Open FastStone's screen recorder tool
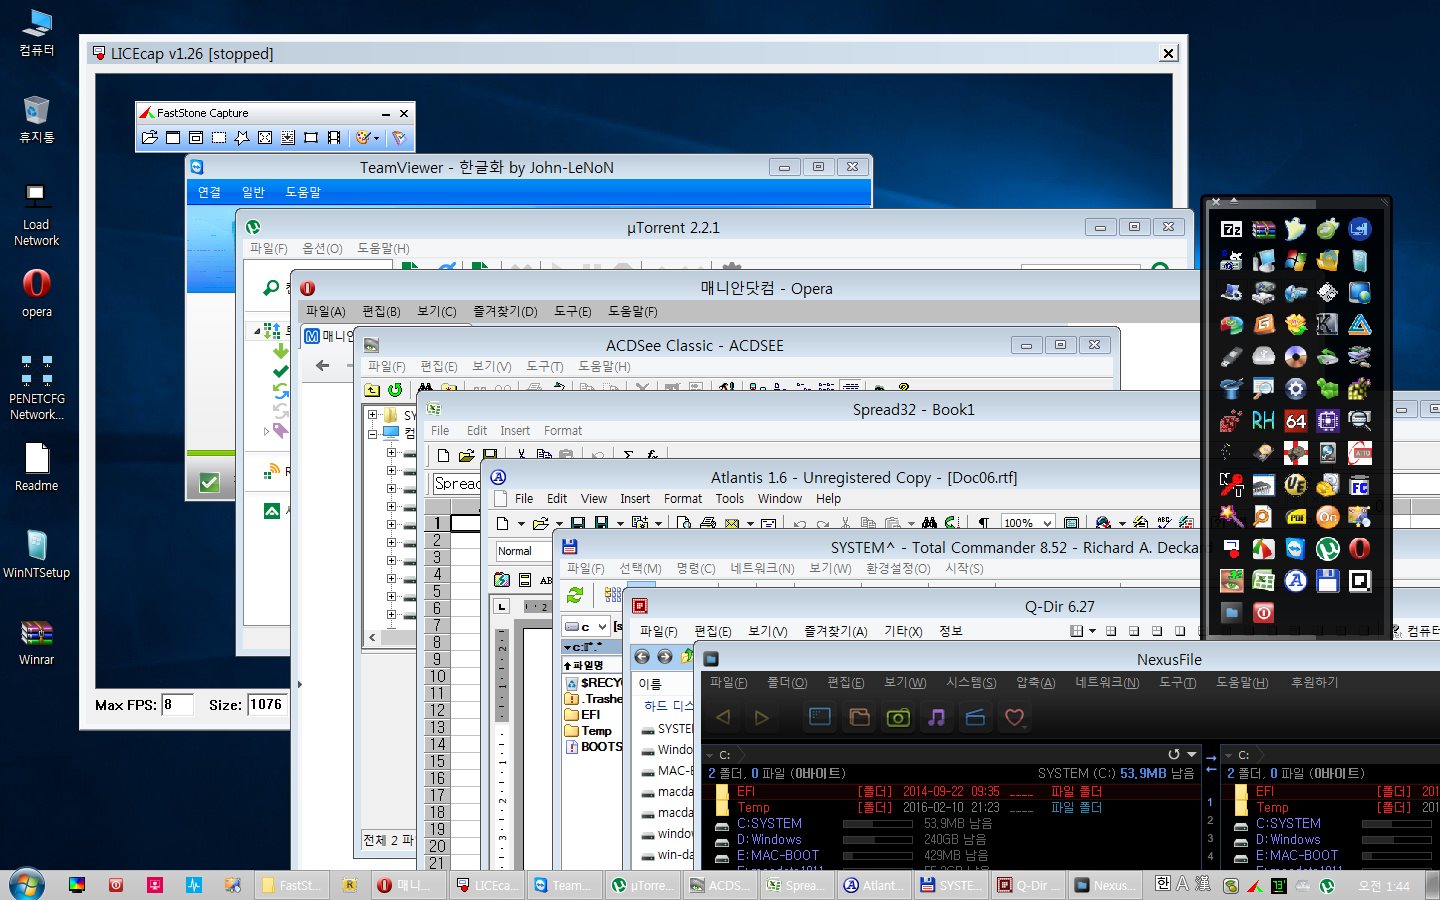The height and width of the screenshot is (900, 1440). click(334, 138)
